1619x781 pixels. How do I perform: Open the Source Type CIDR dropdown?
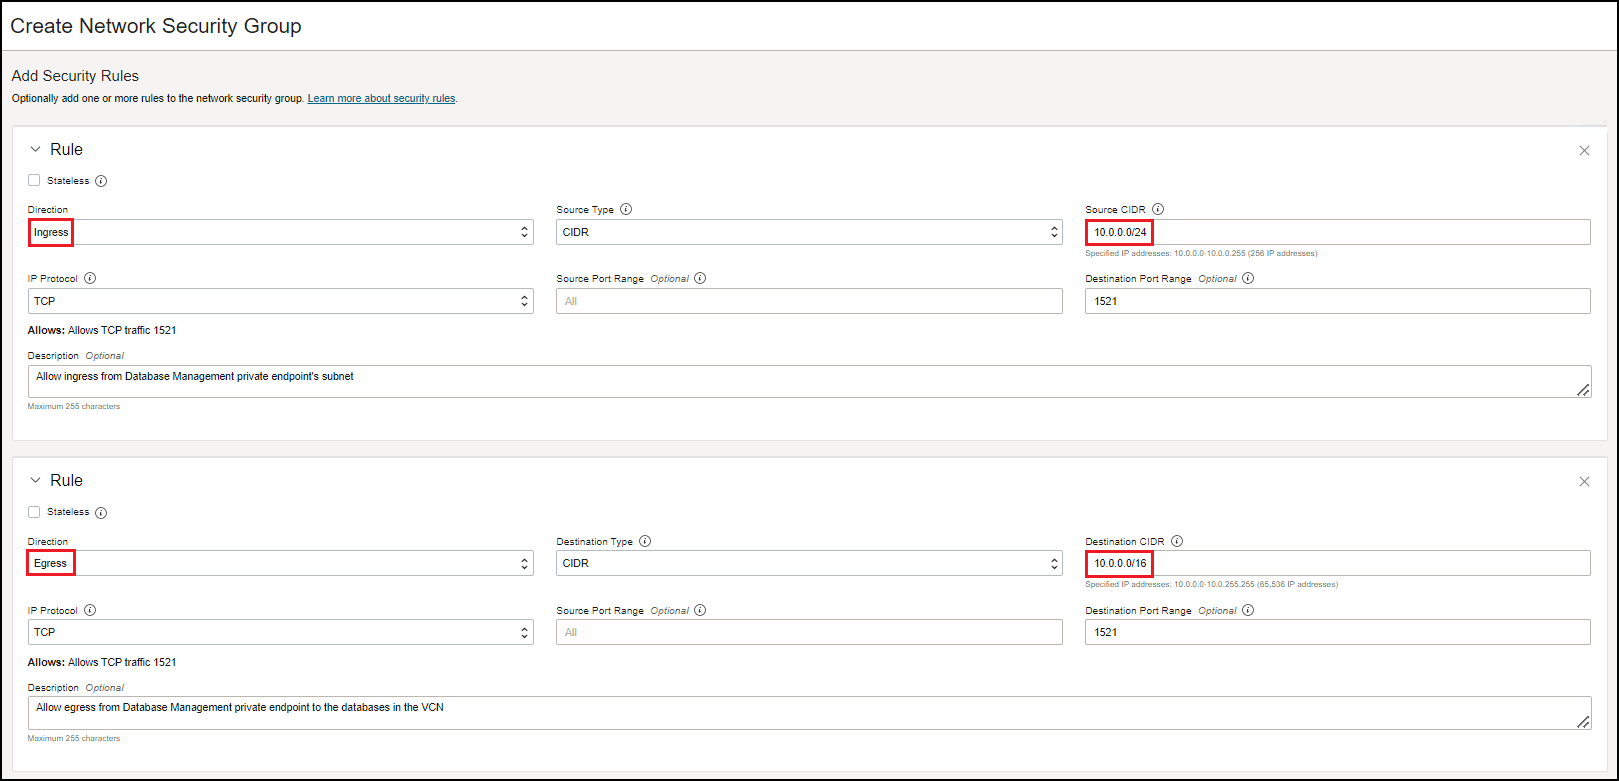tap(808, 232)
